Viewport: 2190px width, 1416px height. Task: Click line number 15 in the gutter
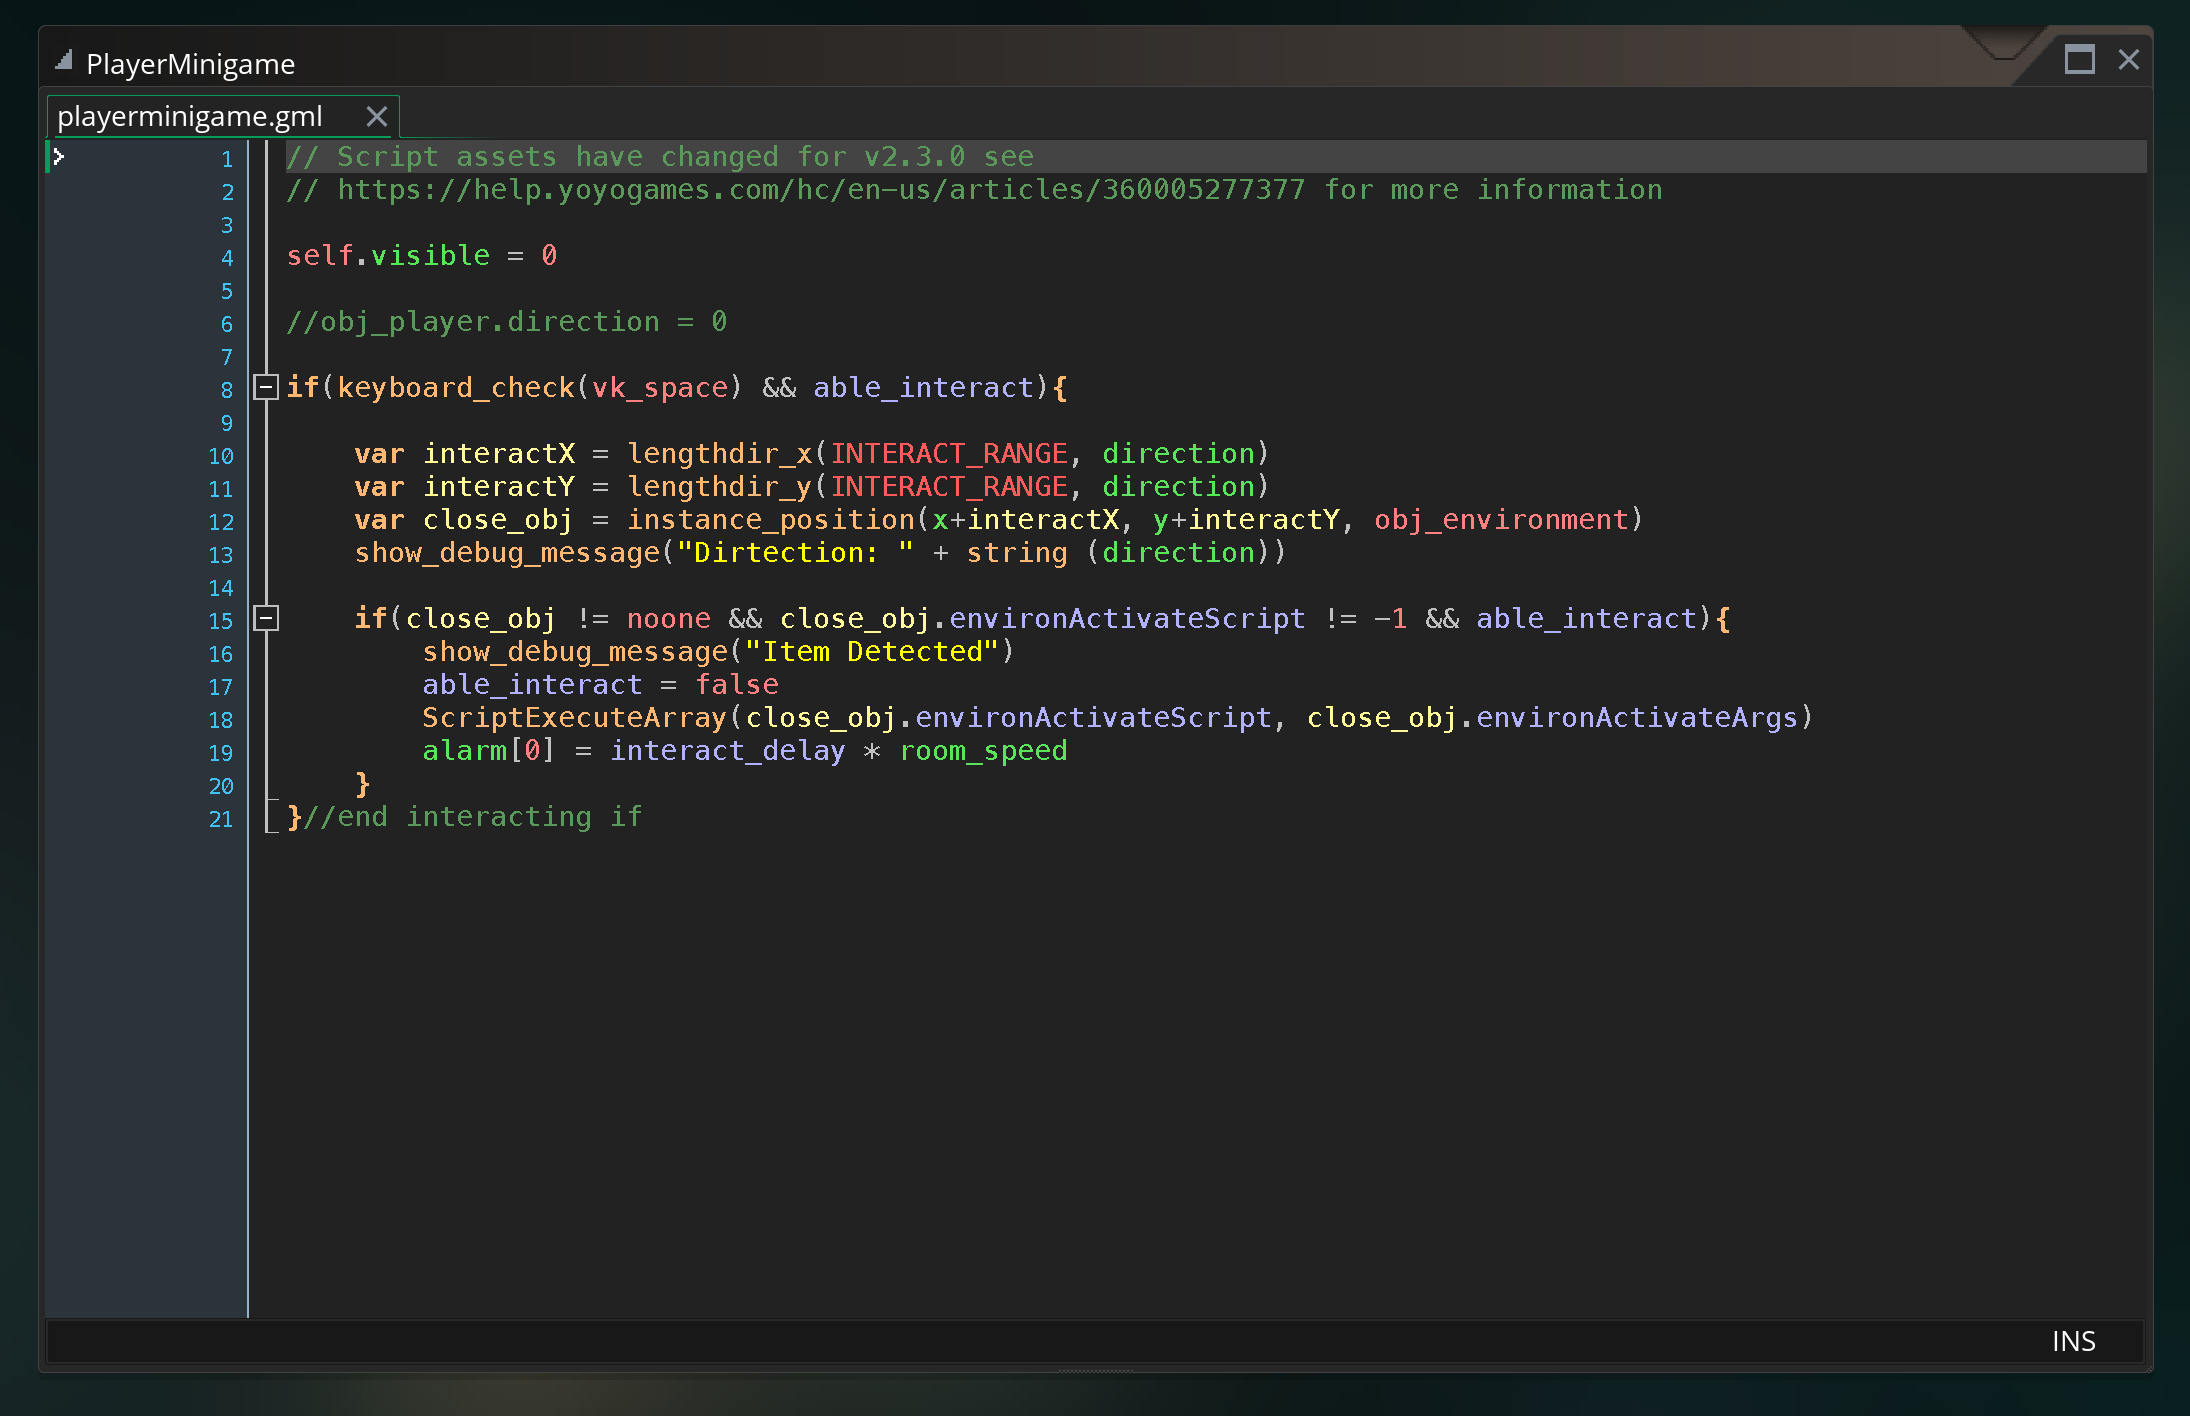221,620
